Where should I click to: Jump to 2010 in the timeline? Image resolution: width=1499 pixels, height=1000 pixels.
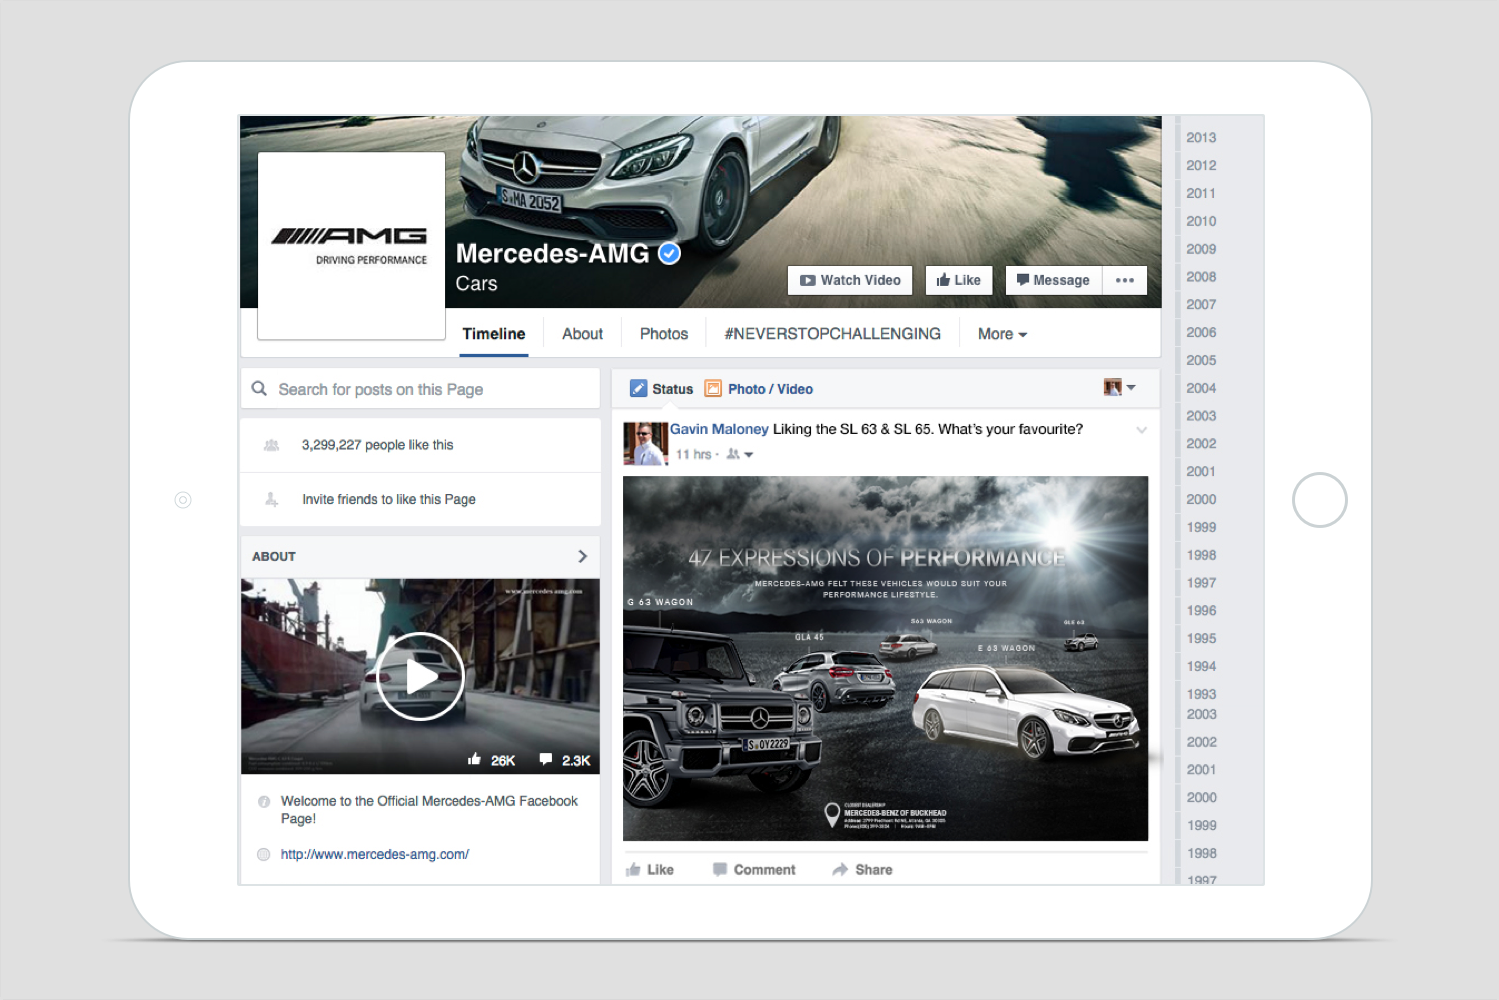1201,221
